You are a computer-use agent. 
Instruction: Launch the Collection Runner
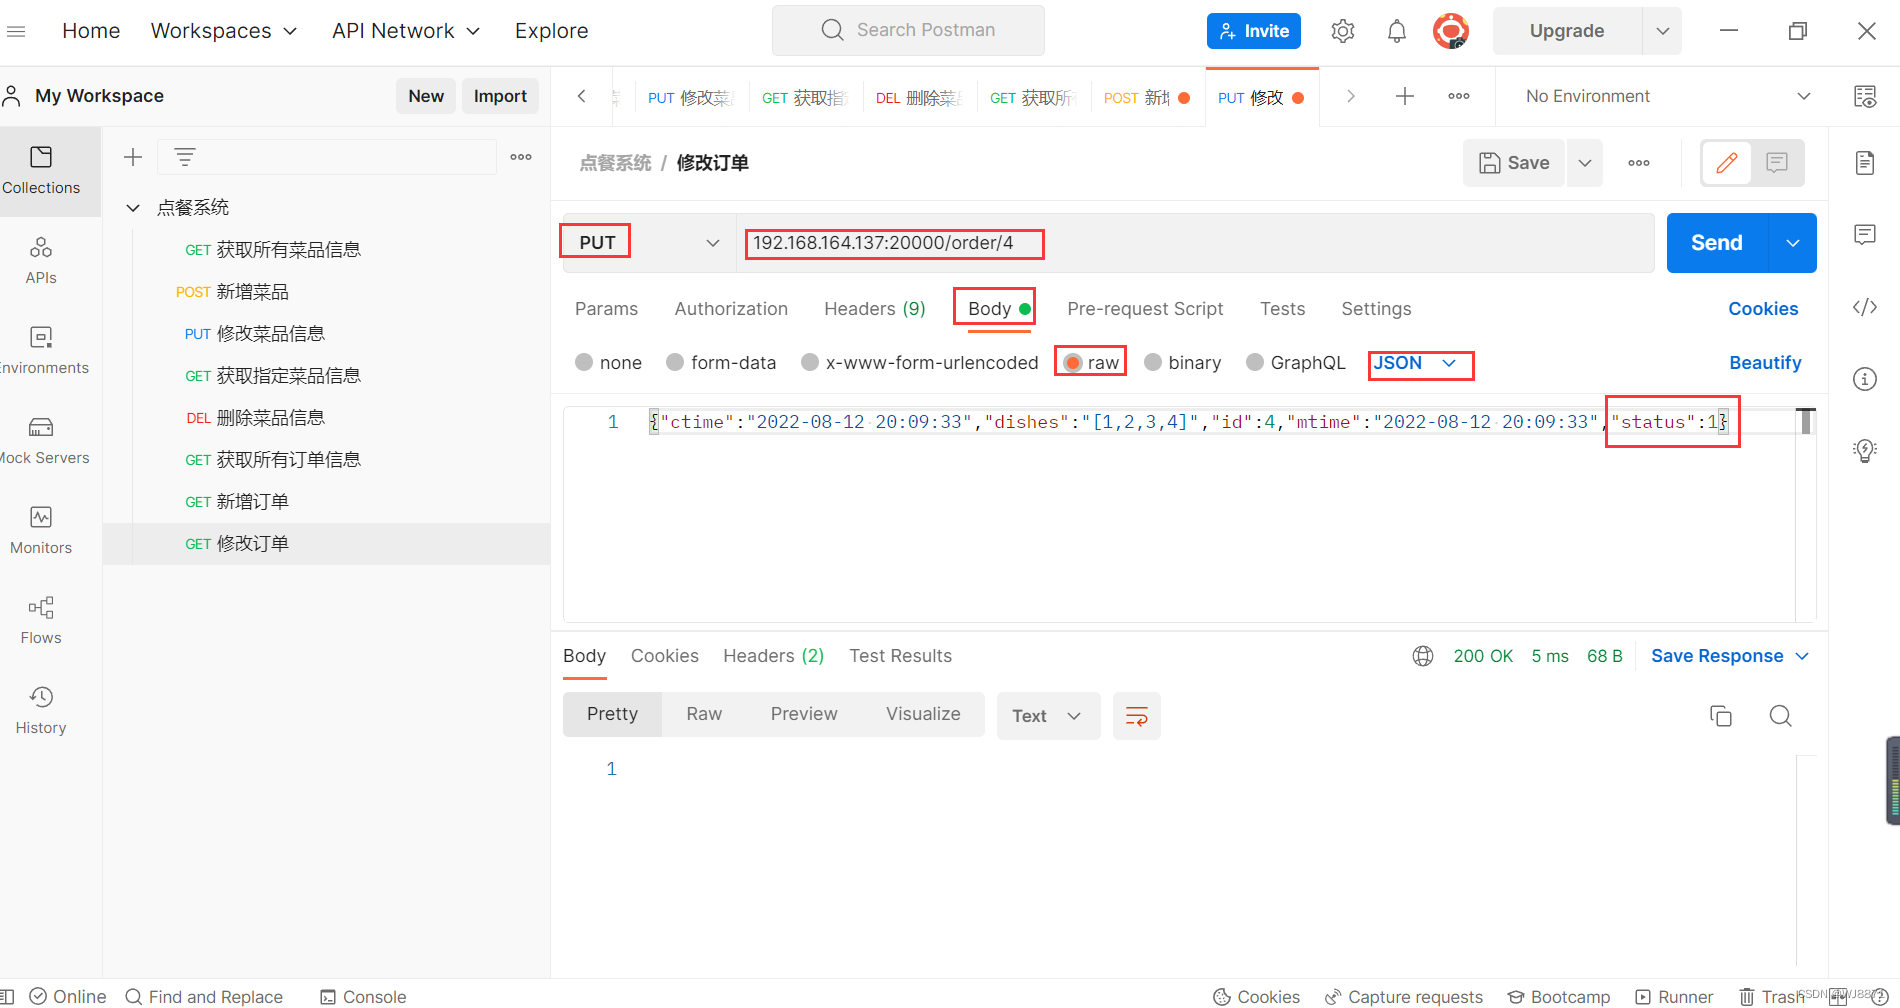tap(1675, 996)
